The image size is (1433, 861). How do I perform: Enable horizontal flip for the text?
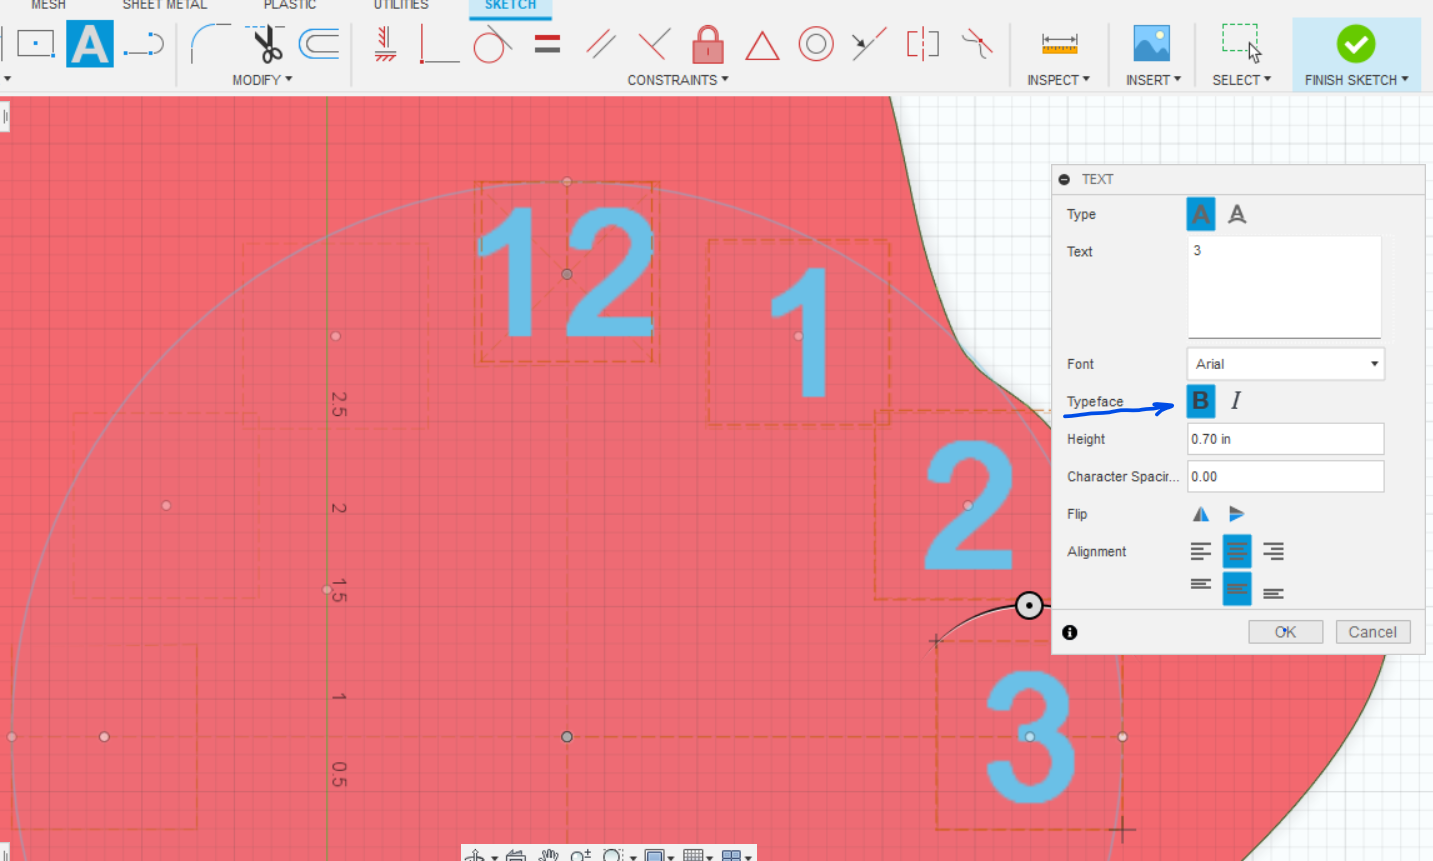point(1200,513)
